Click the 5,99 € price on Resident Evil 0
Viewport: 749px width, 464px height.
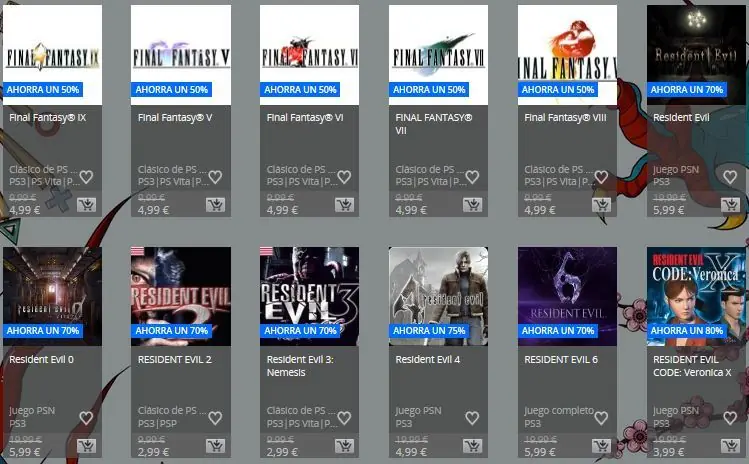[x=24, y=452]
